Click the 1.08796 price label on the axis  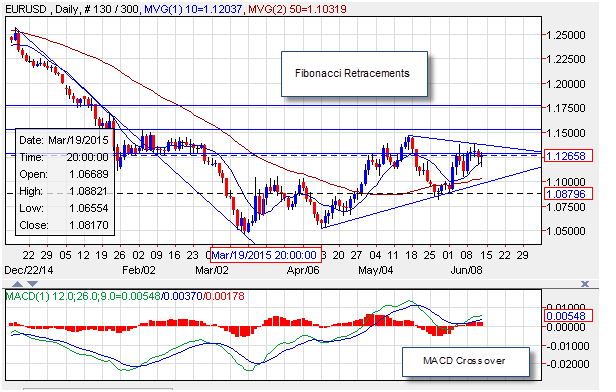click(568, 194)
